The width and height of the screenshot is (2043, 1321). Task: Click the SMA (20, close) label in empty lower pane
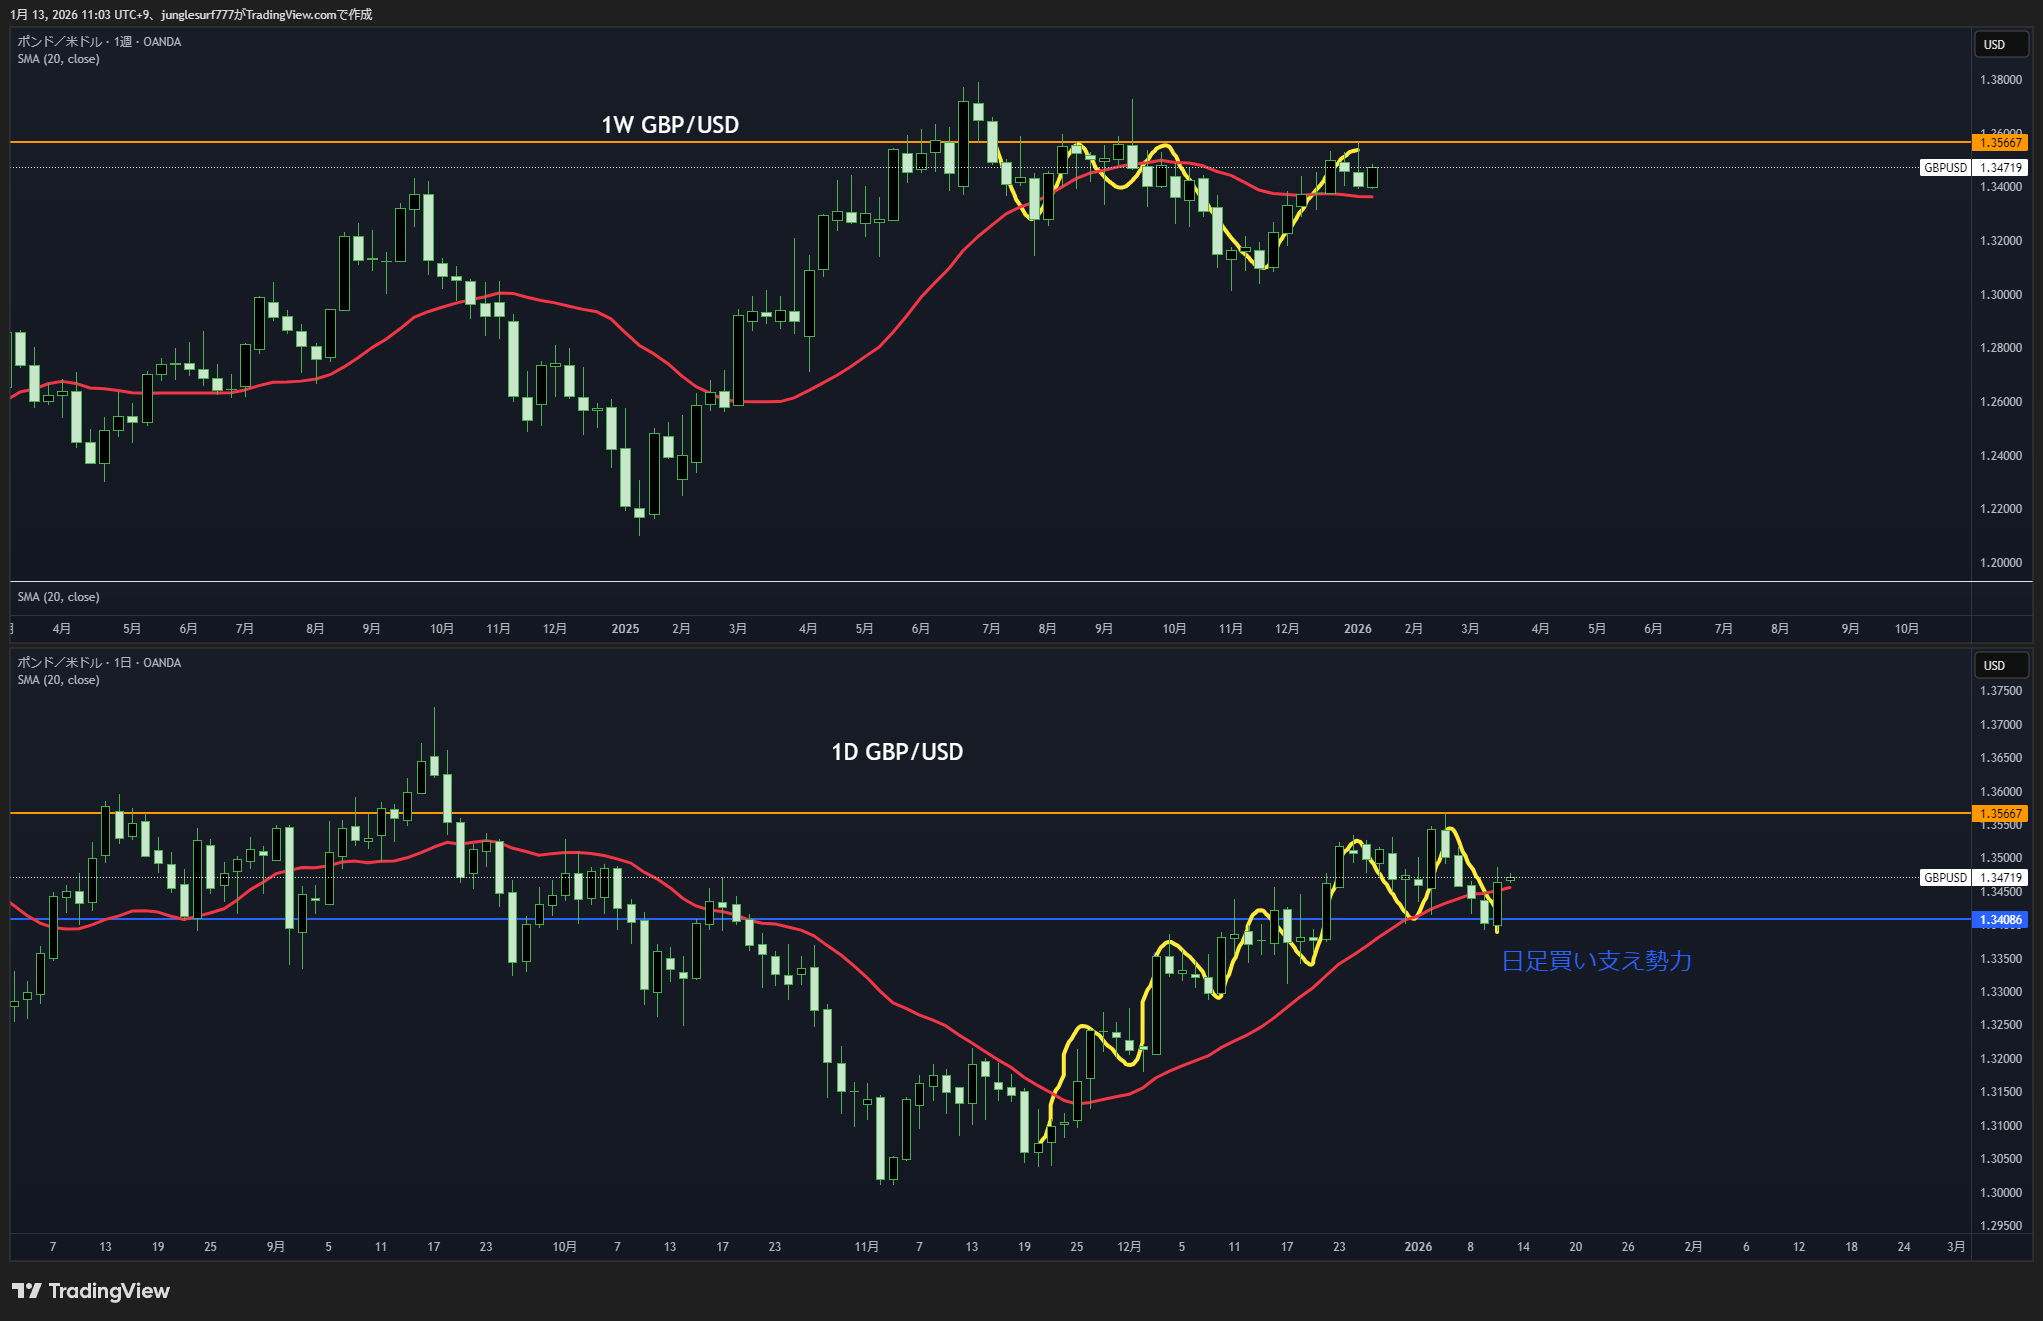point(58,597)
